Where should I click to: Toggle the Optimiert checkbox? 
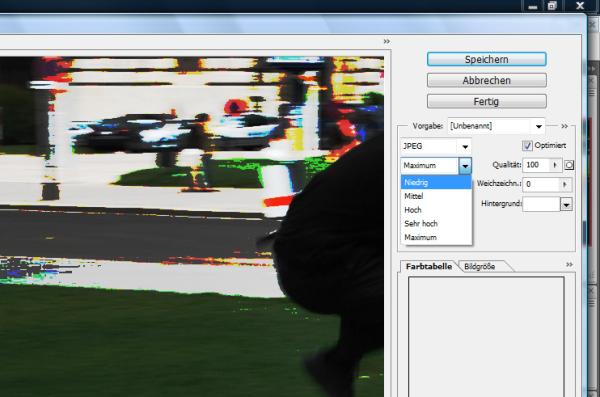527,145
